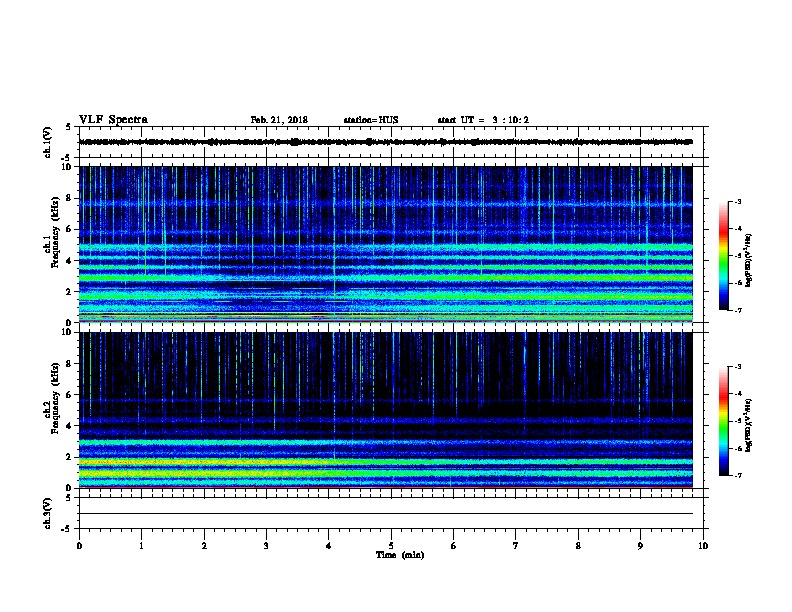792x612 pixels.
Task: Click the 'station=HUS' label
Action: click(371, 120)
